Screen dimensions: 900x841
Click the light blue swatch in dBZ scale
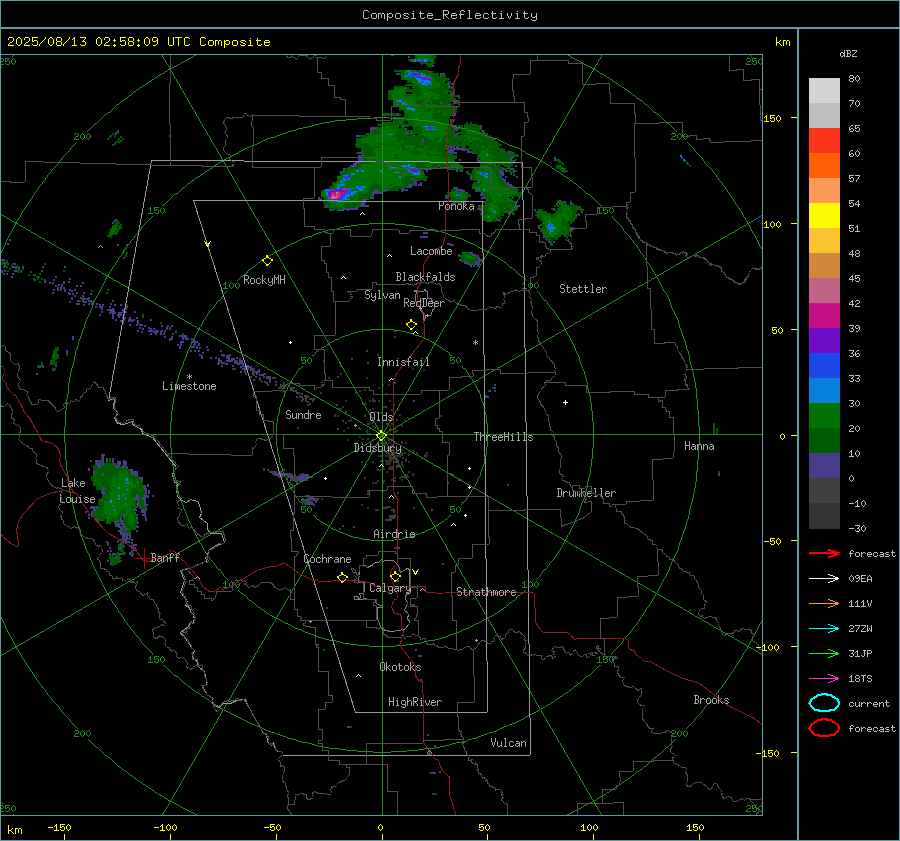point(824,390)
